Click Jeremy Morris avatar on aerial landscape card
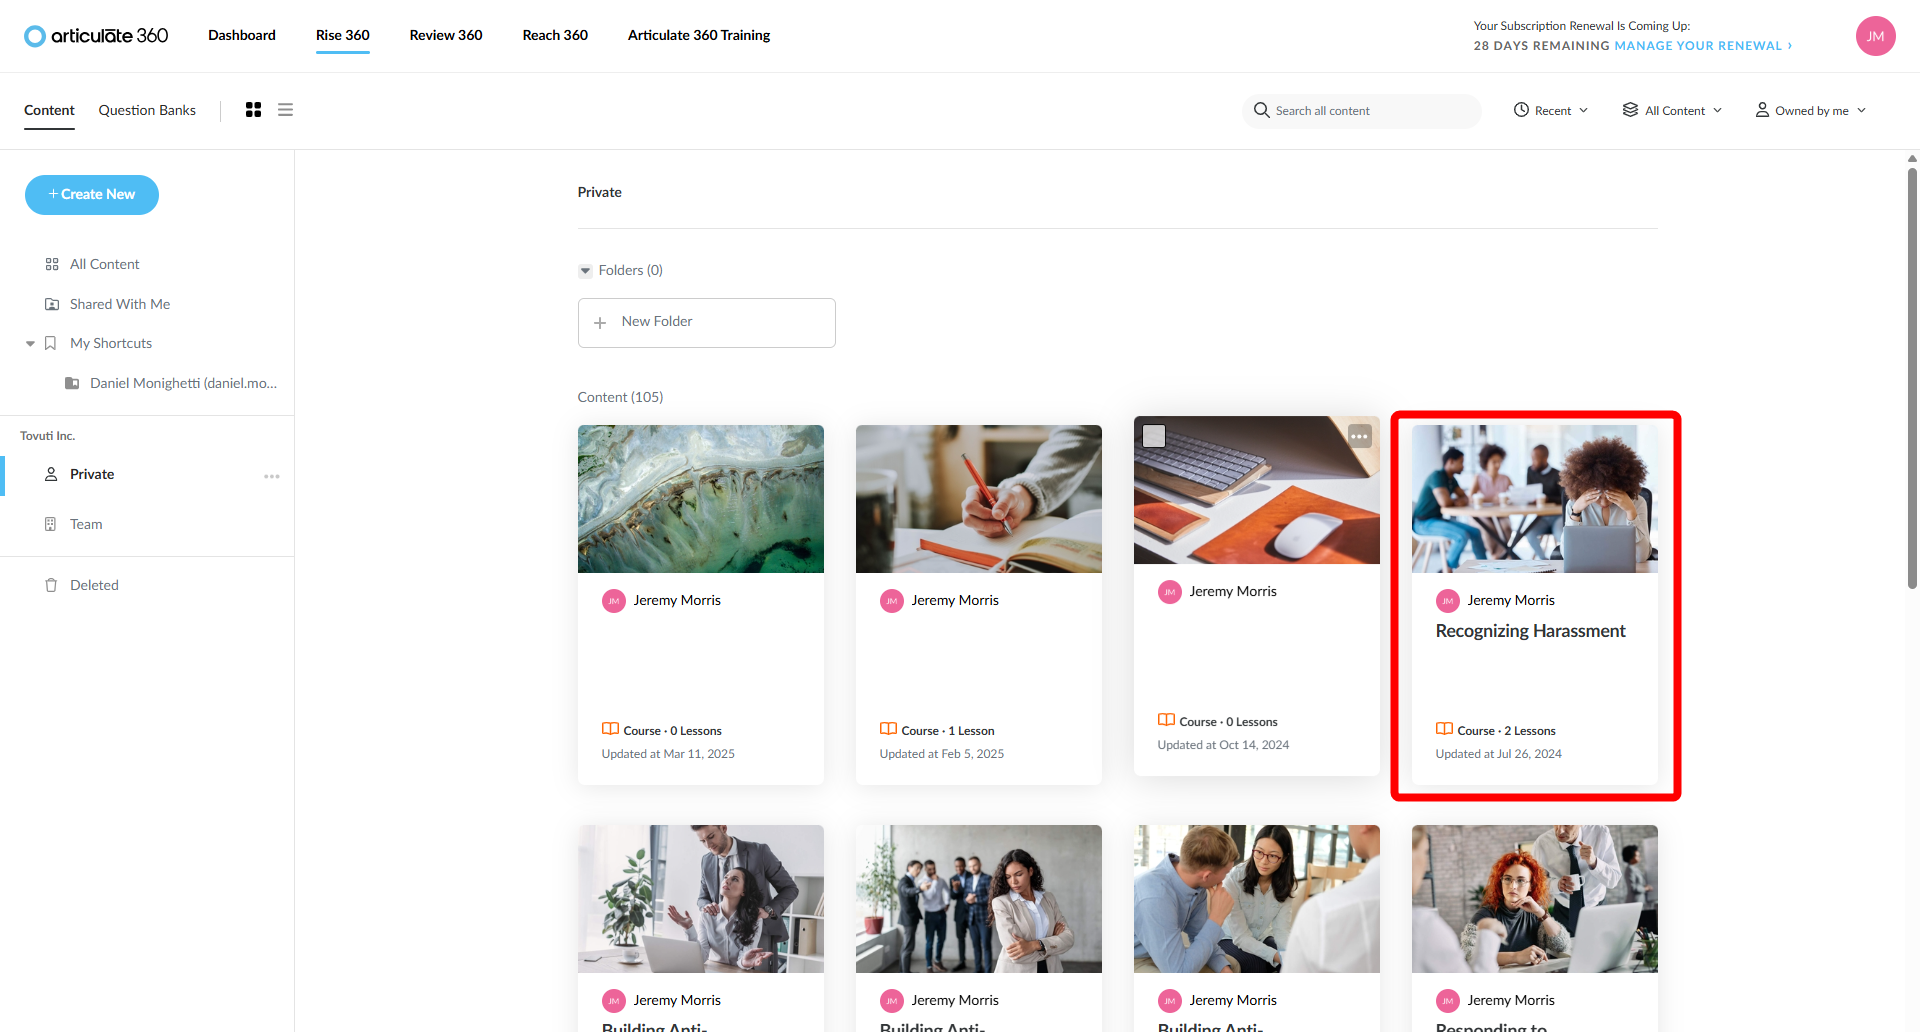 613,601
